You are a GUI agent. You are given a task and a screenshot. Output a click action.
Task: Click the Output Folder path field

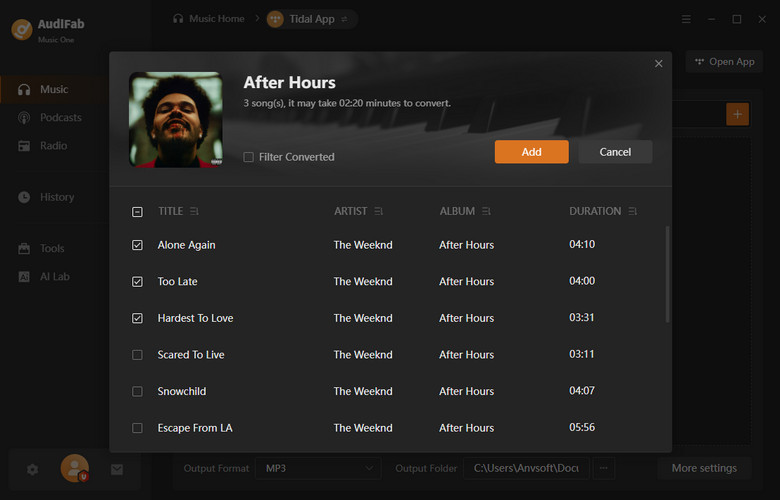[x=526, y=468]
